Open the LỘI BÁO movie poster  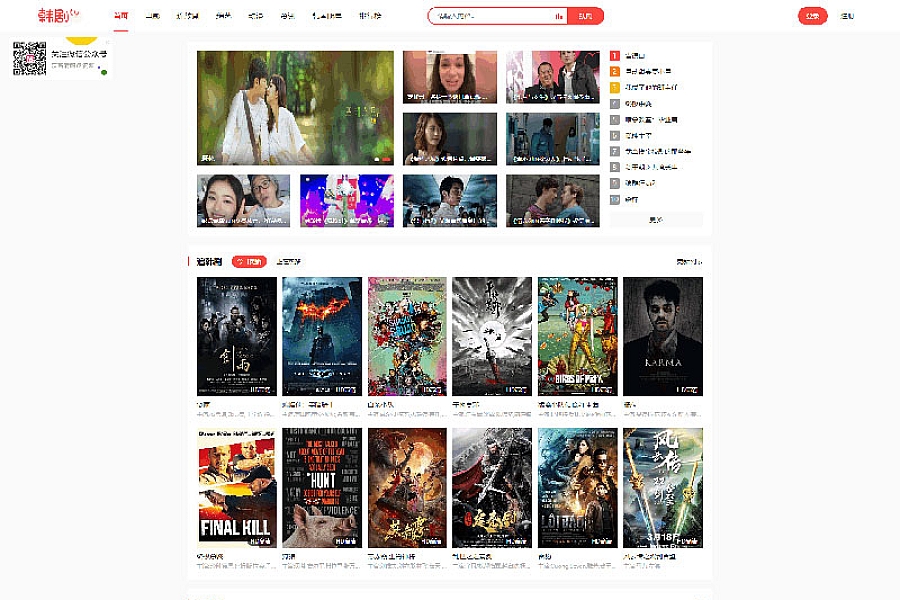click(577, 488)
